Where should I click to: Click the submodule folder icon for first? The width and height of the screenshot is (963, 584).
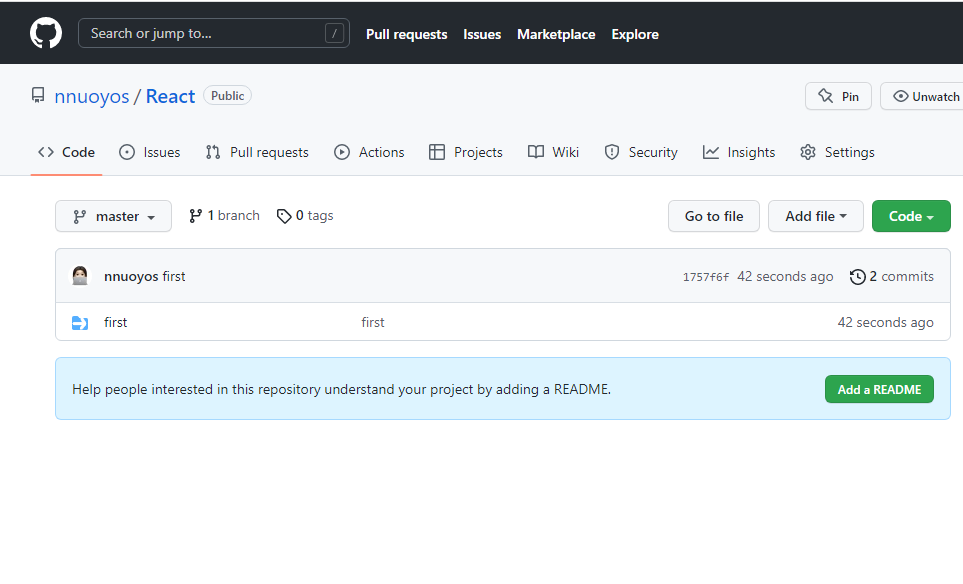80,322
